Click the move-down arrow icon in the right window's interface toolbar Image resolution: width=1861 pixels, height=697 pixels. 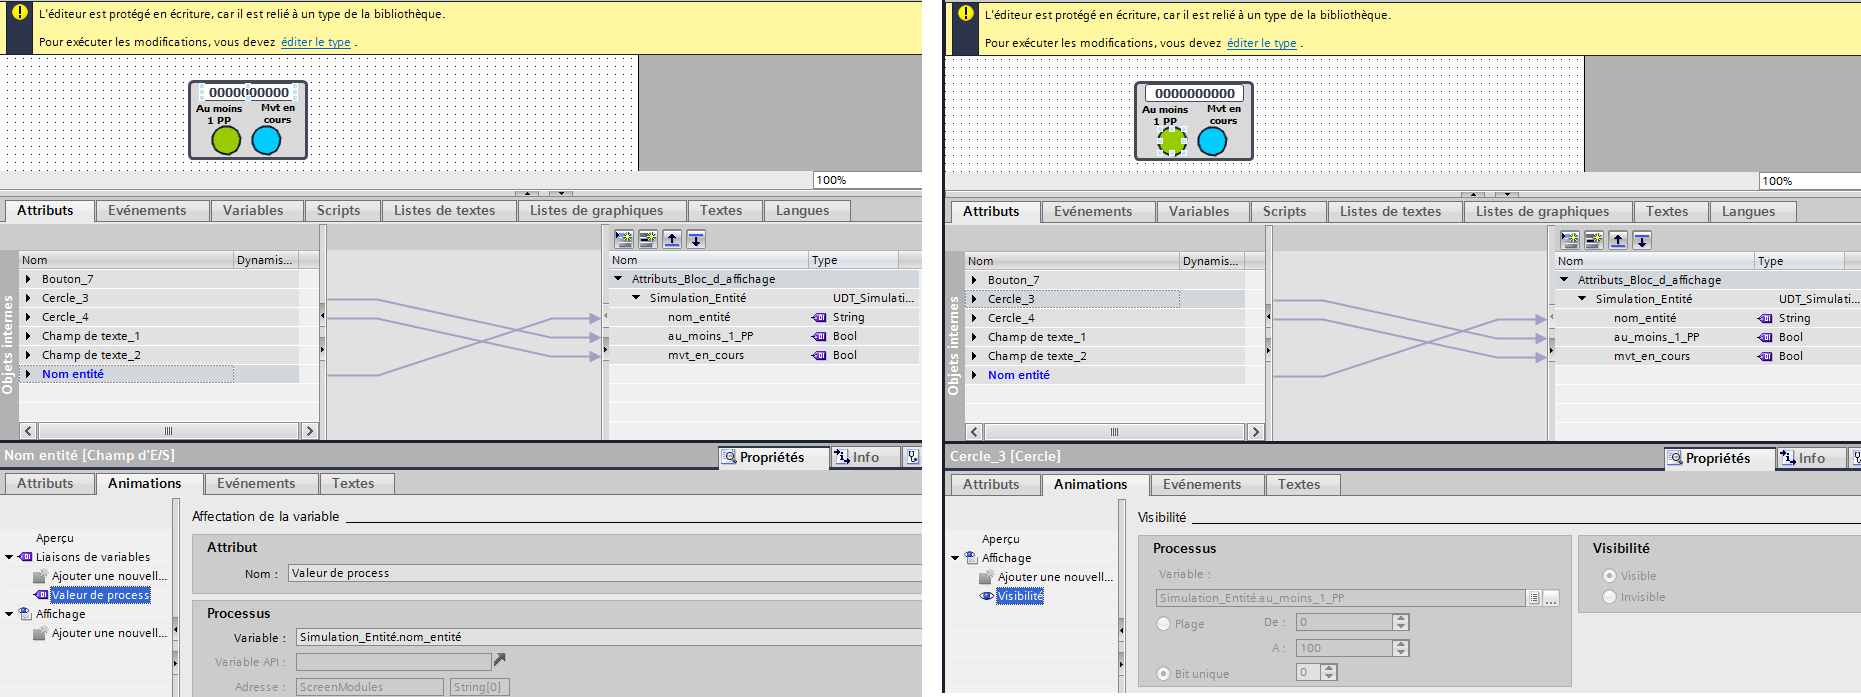(1642, 240)
